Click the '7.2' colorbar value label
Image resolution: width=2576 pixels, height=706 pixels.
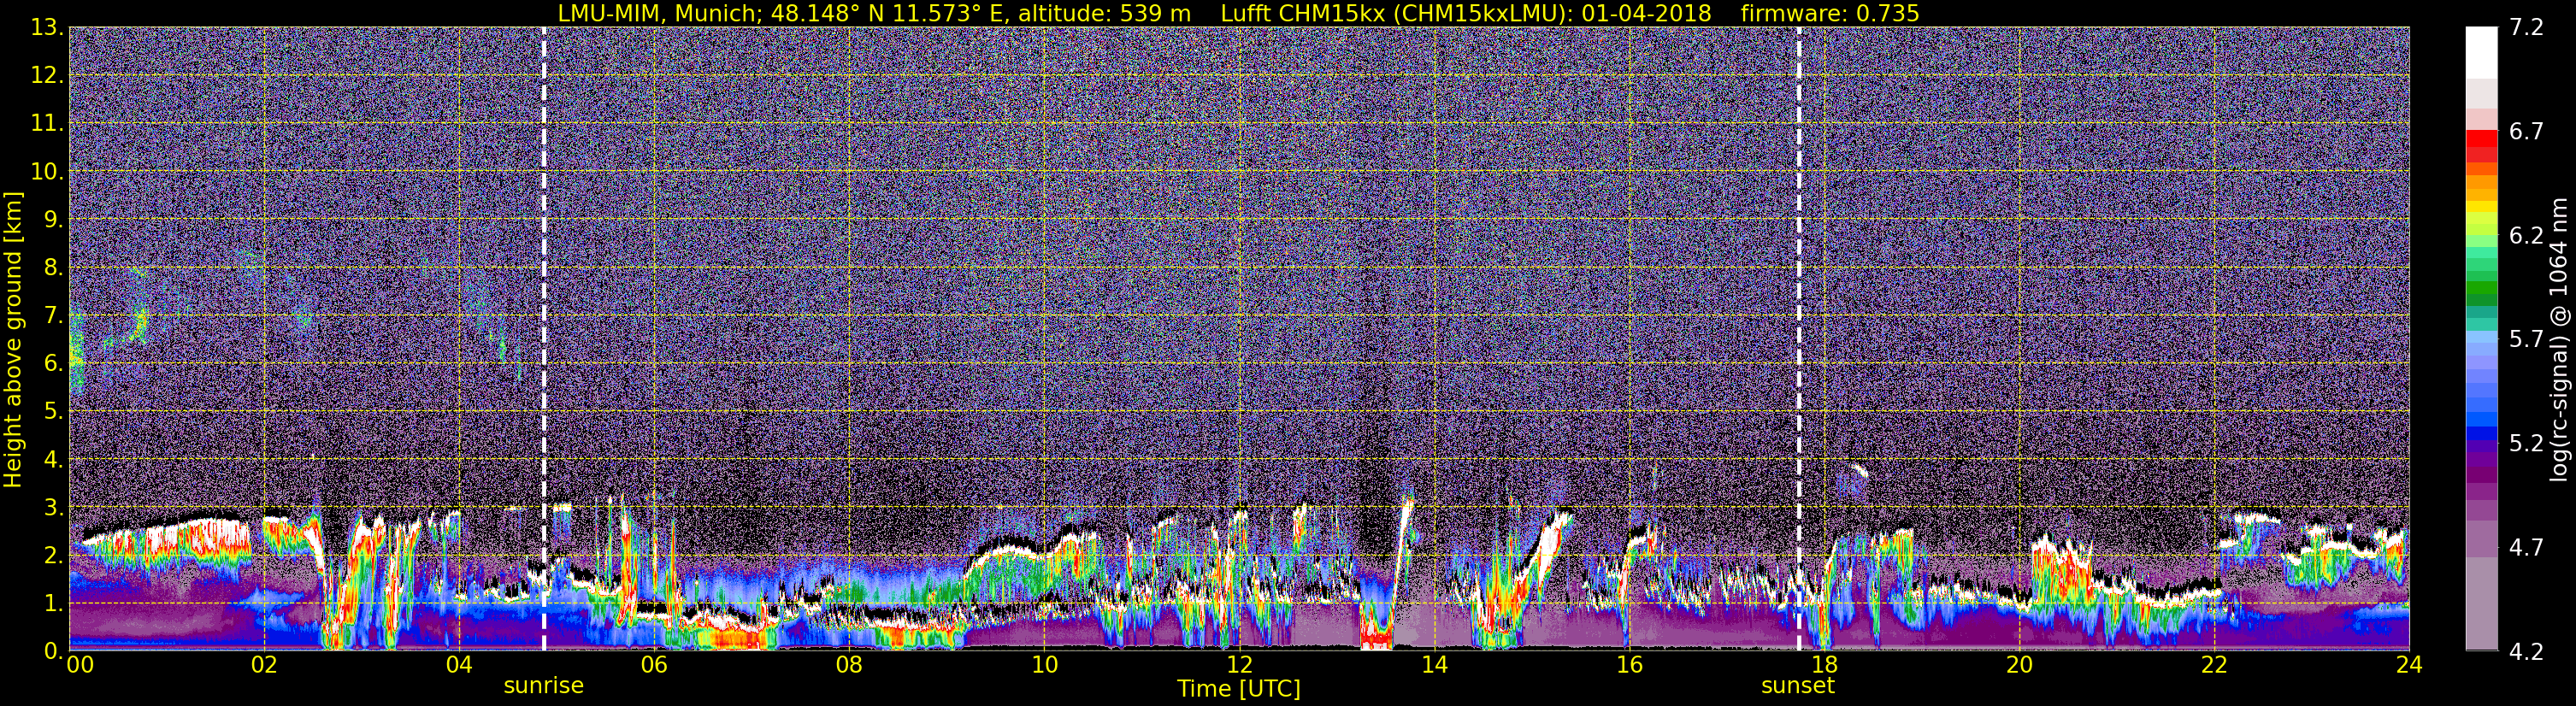click(2526, 27)
